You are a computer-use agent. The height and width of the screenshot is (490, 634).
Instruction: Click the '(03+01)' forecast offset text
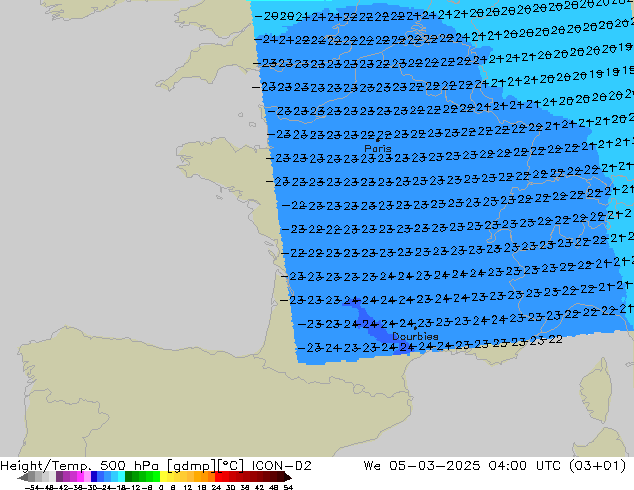click(597, 466)
